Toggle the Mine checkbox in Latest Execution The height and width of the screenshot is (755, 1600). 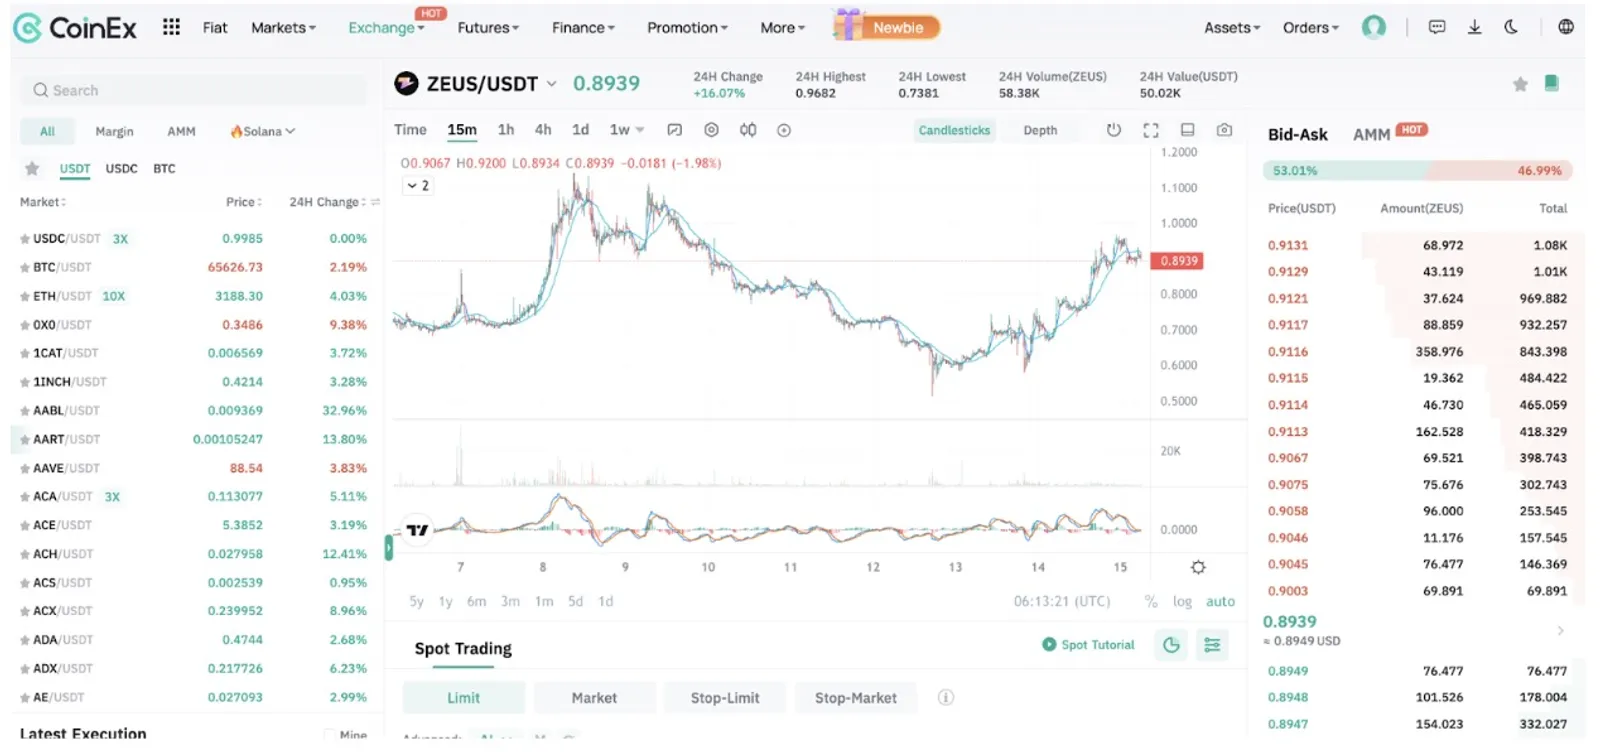click(329, 735)
